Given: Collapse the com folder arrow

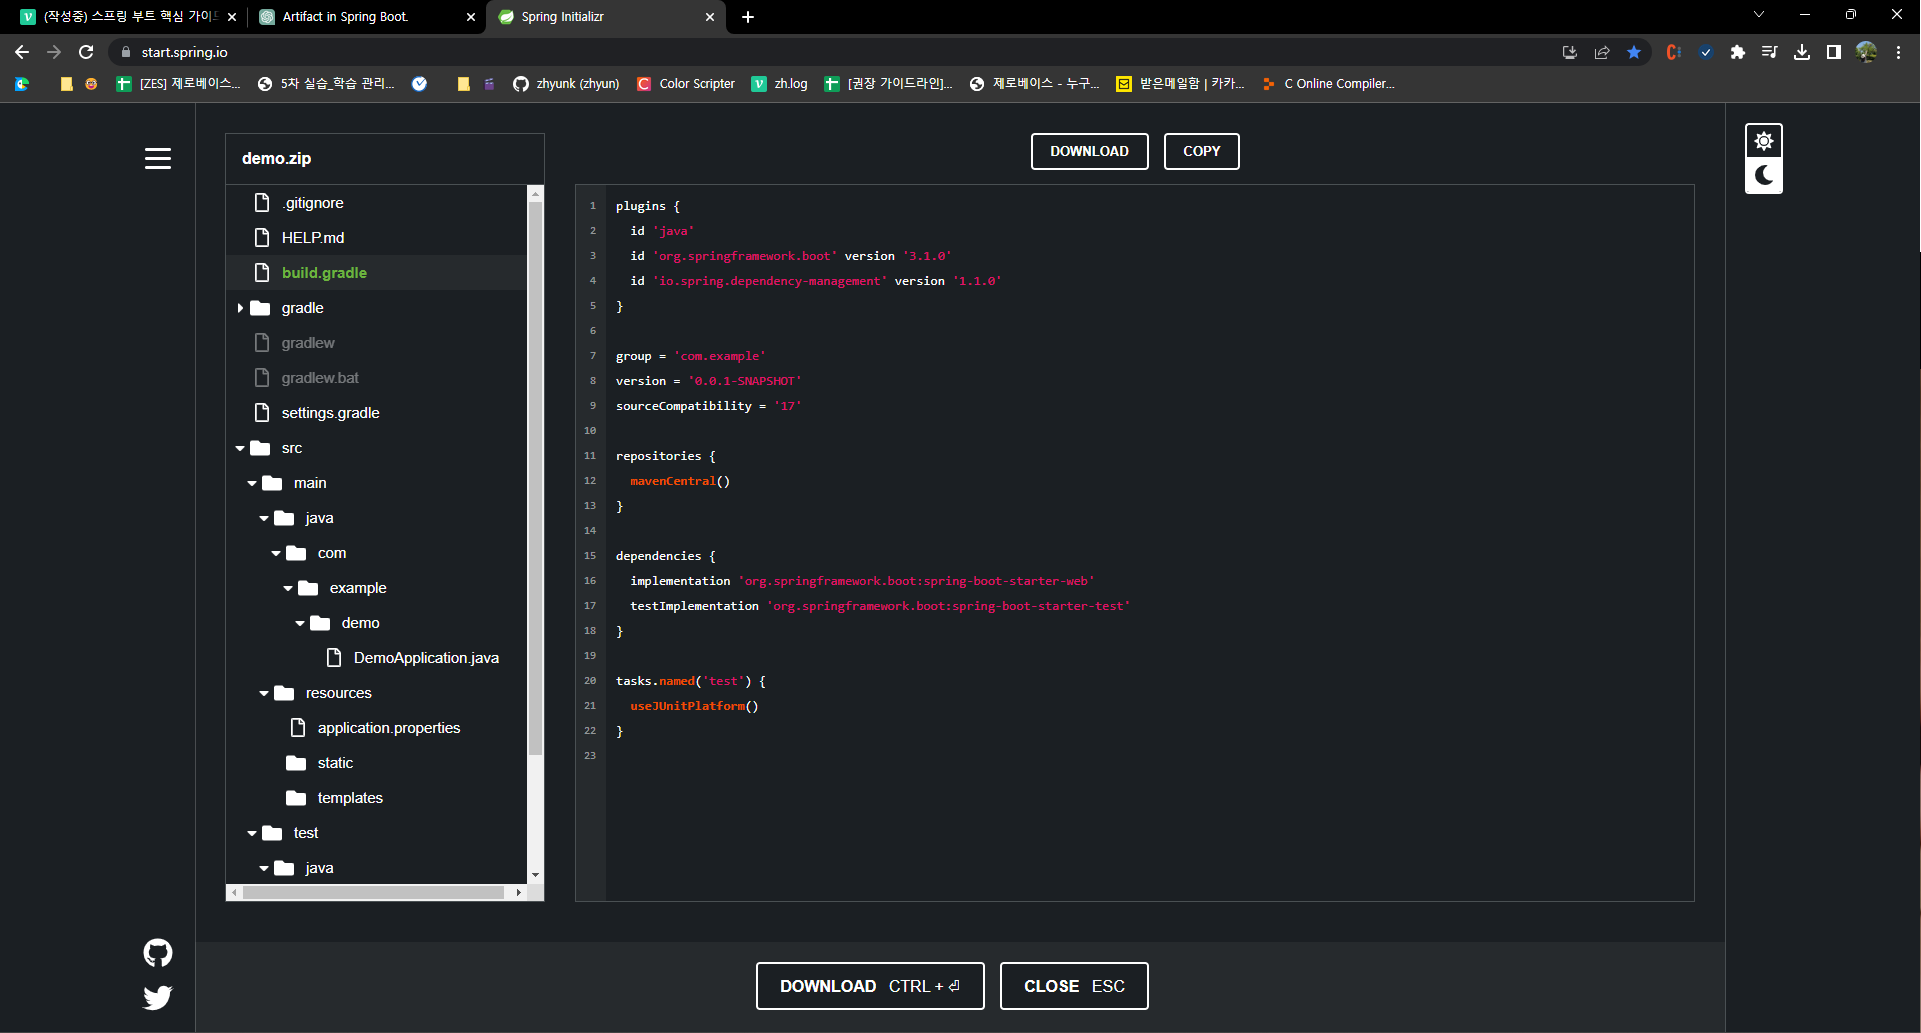Looking at the screenshot, I should click(276, 553).
